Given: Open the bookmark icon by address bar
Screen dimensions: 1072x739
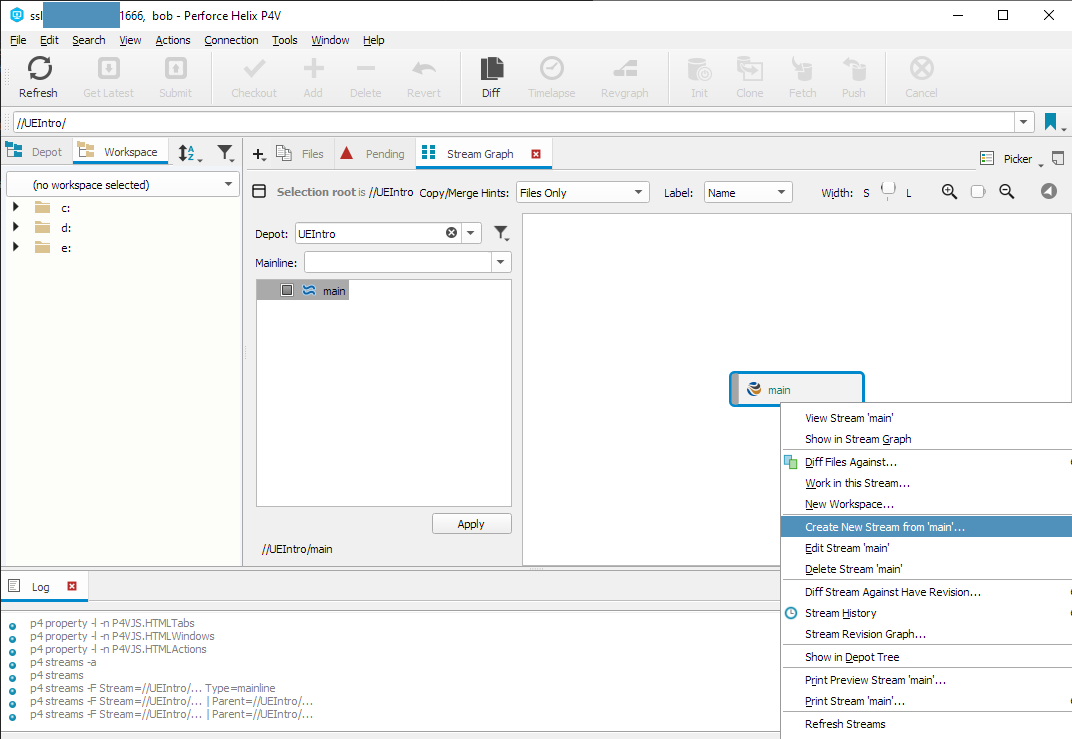Looking at the screenshot, I should tap(1051, 122).
